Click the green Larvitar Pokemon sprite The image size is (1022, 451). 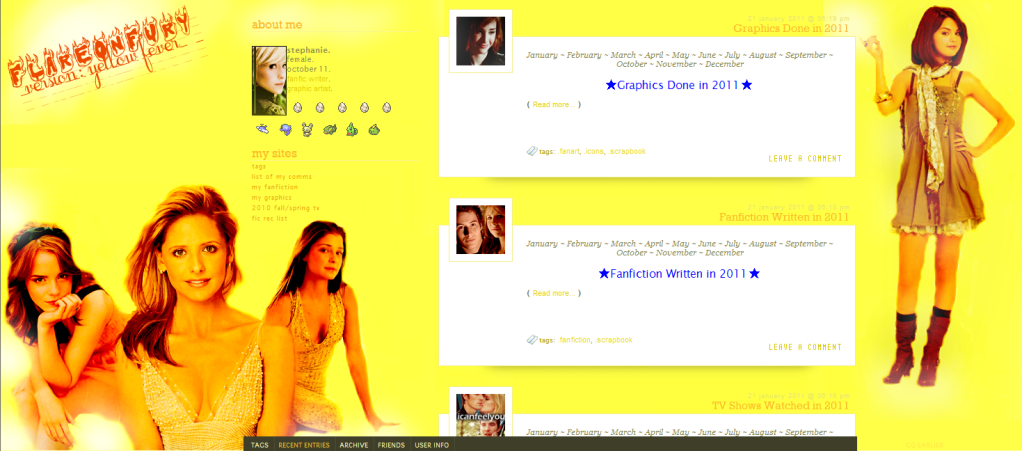(x=351, y=129)
